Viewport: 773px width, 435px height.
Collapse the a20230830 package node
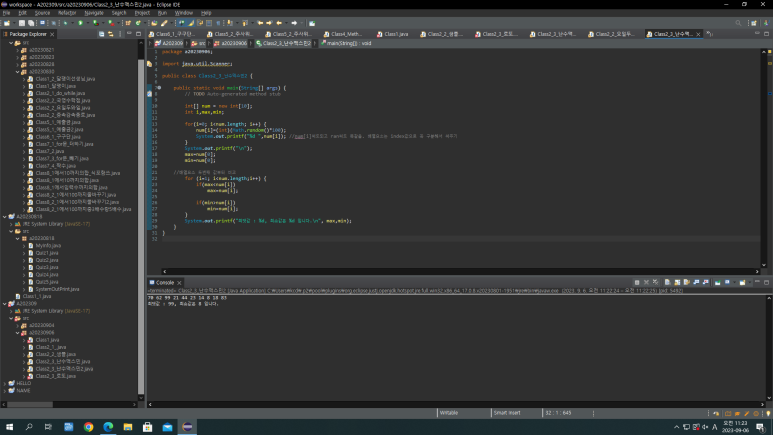click(18, 72)
